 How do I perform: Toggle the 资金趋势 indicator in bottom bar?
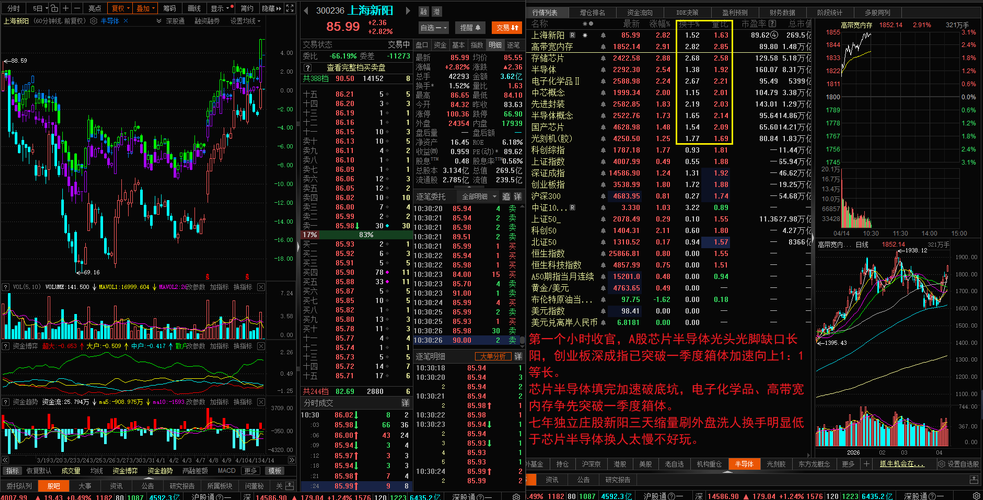click(x=160, y=471)
